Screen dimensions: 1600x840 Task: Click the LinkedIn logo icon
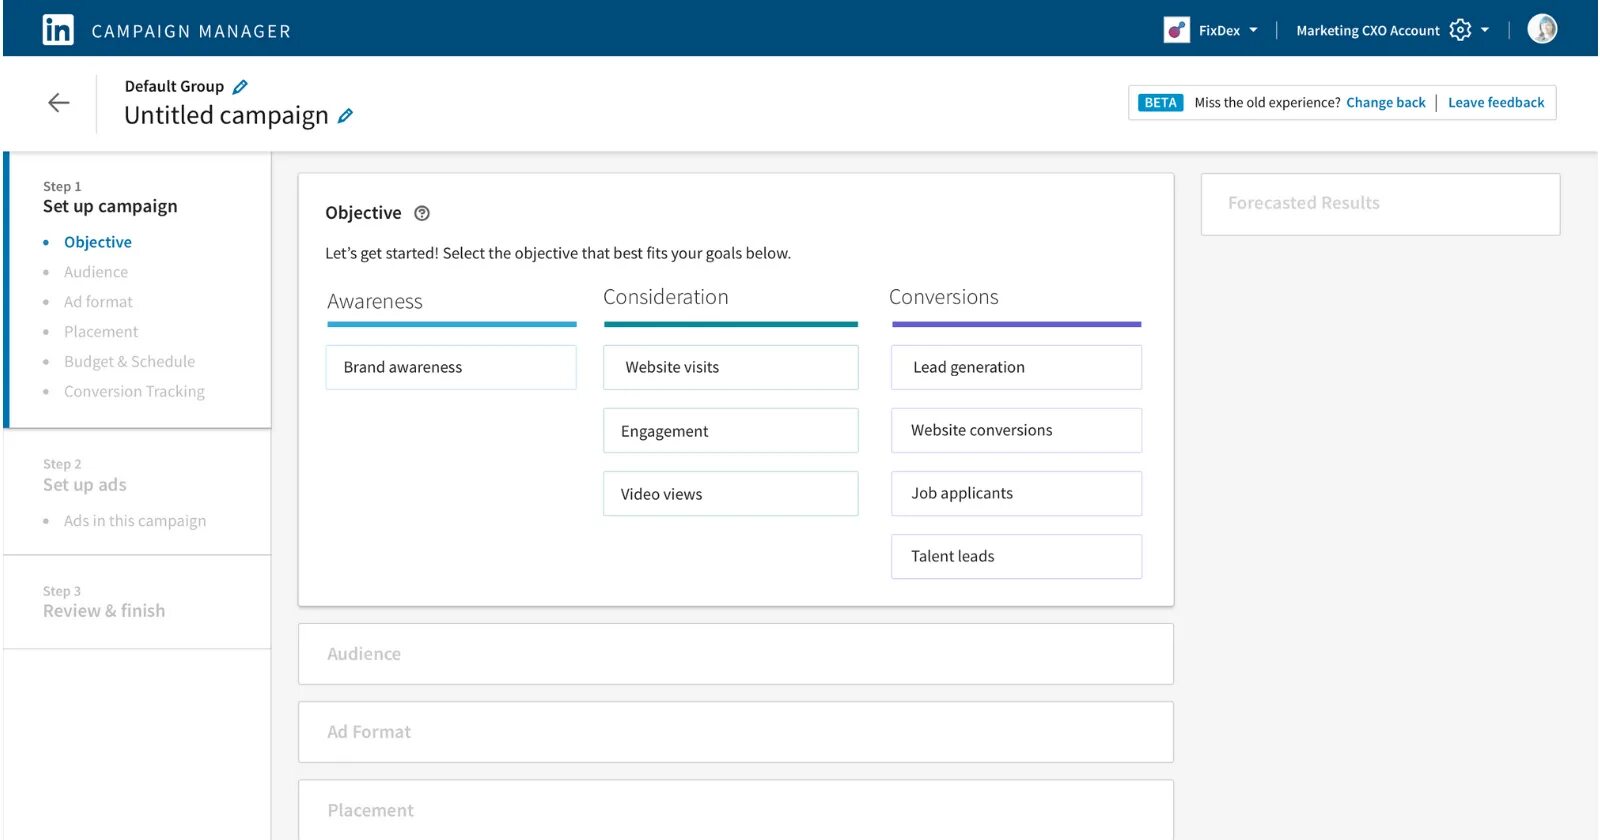58,30
